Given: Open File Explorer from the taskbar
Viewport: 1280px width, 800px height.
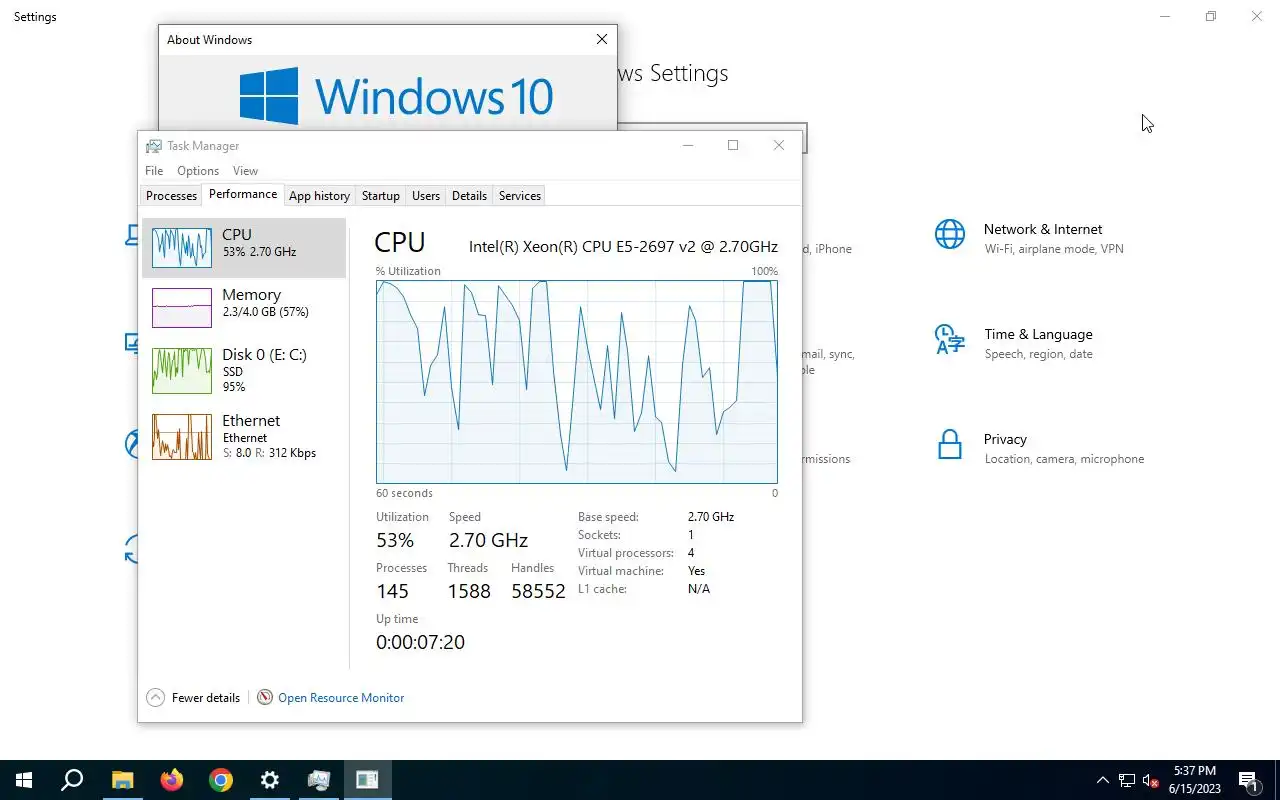Looking at the screenshot, I should pos(122,780).
